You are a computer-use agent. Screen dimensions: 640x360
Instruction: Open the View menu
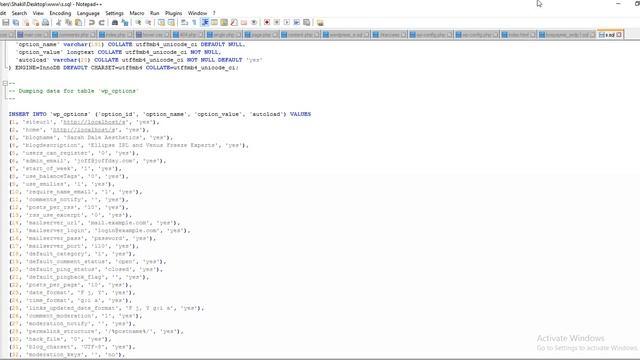point(38,13)
